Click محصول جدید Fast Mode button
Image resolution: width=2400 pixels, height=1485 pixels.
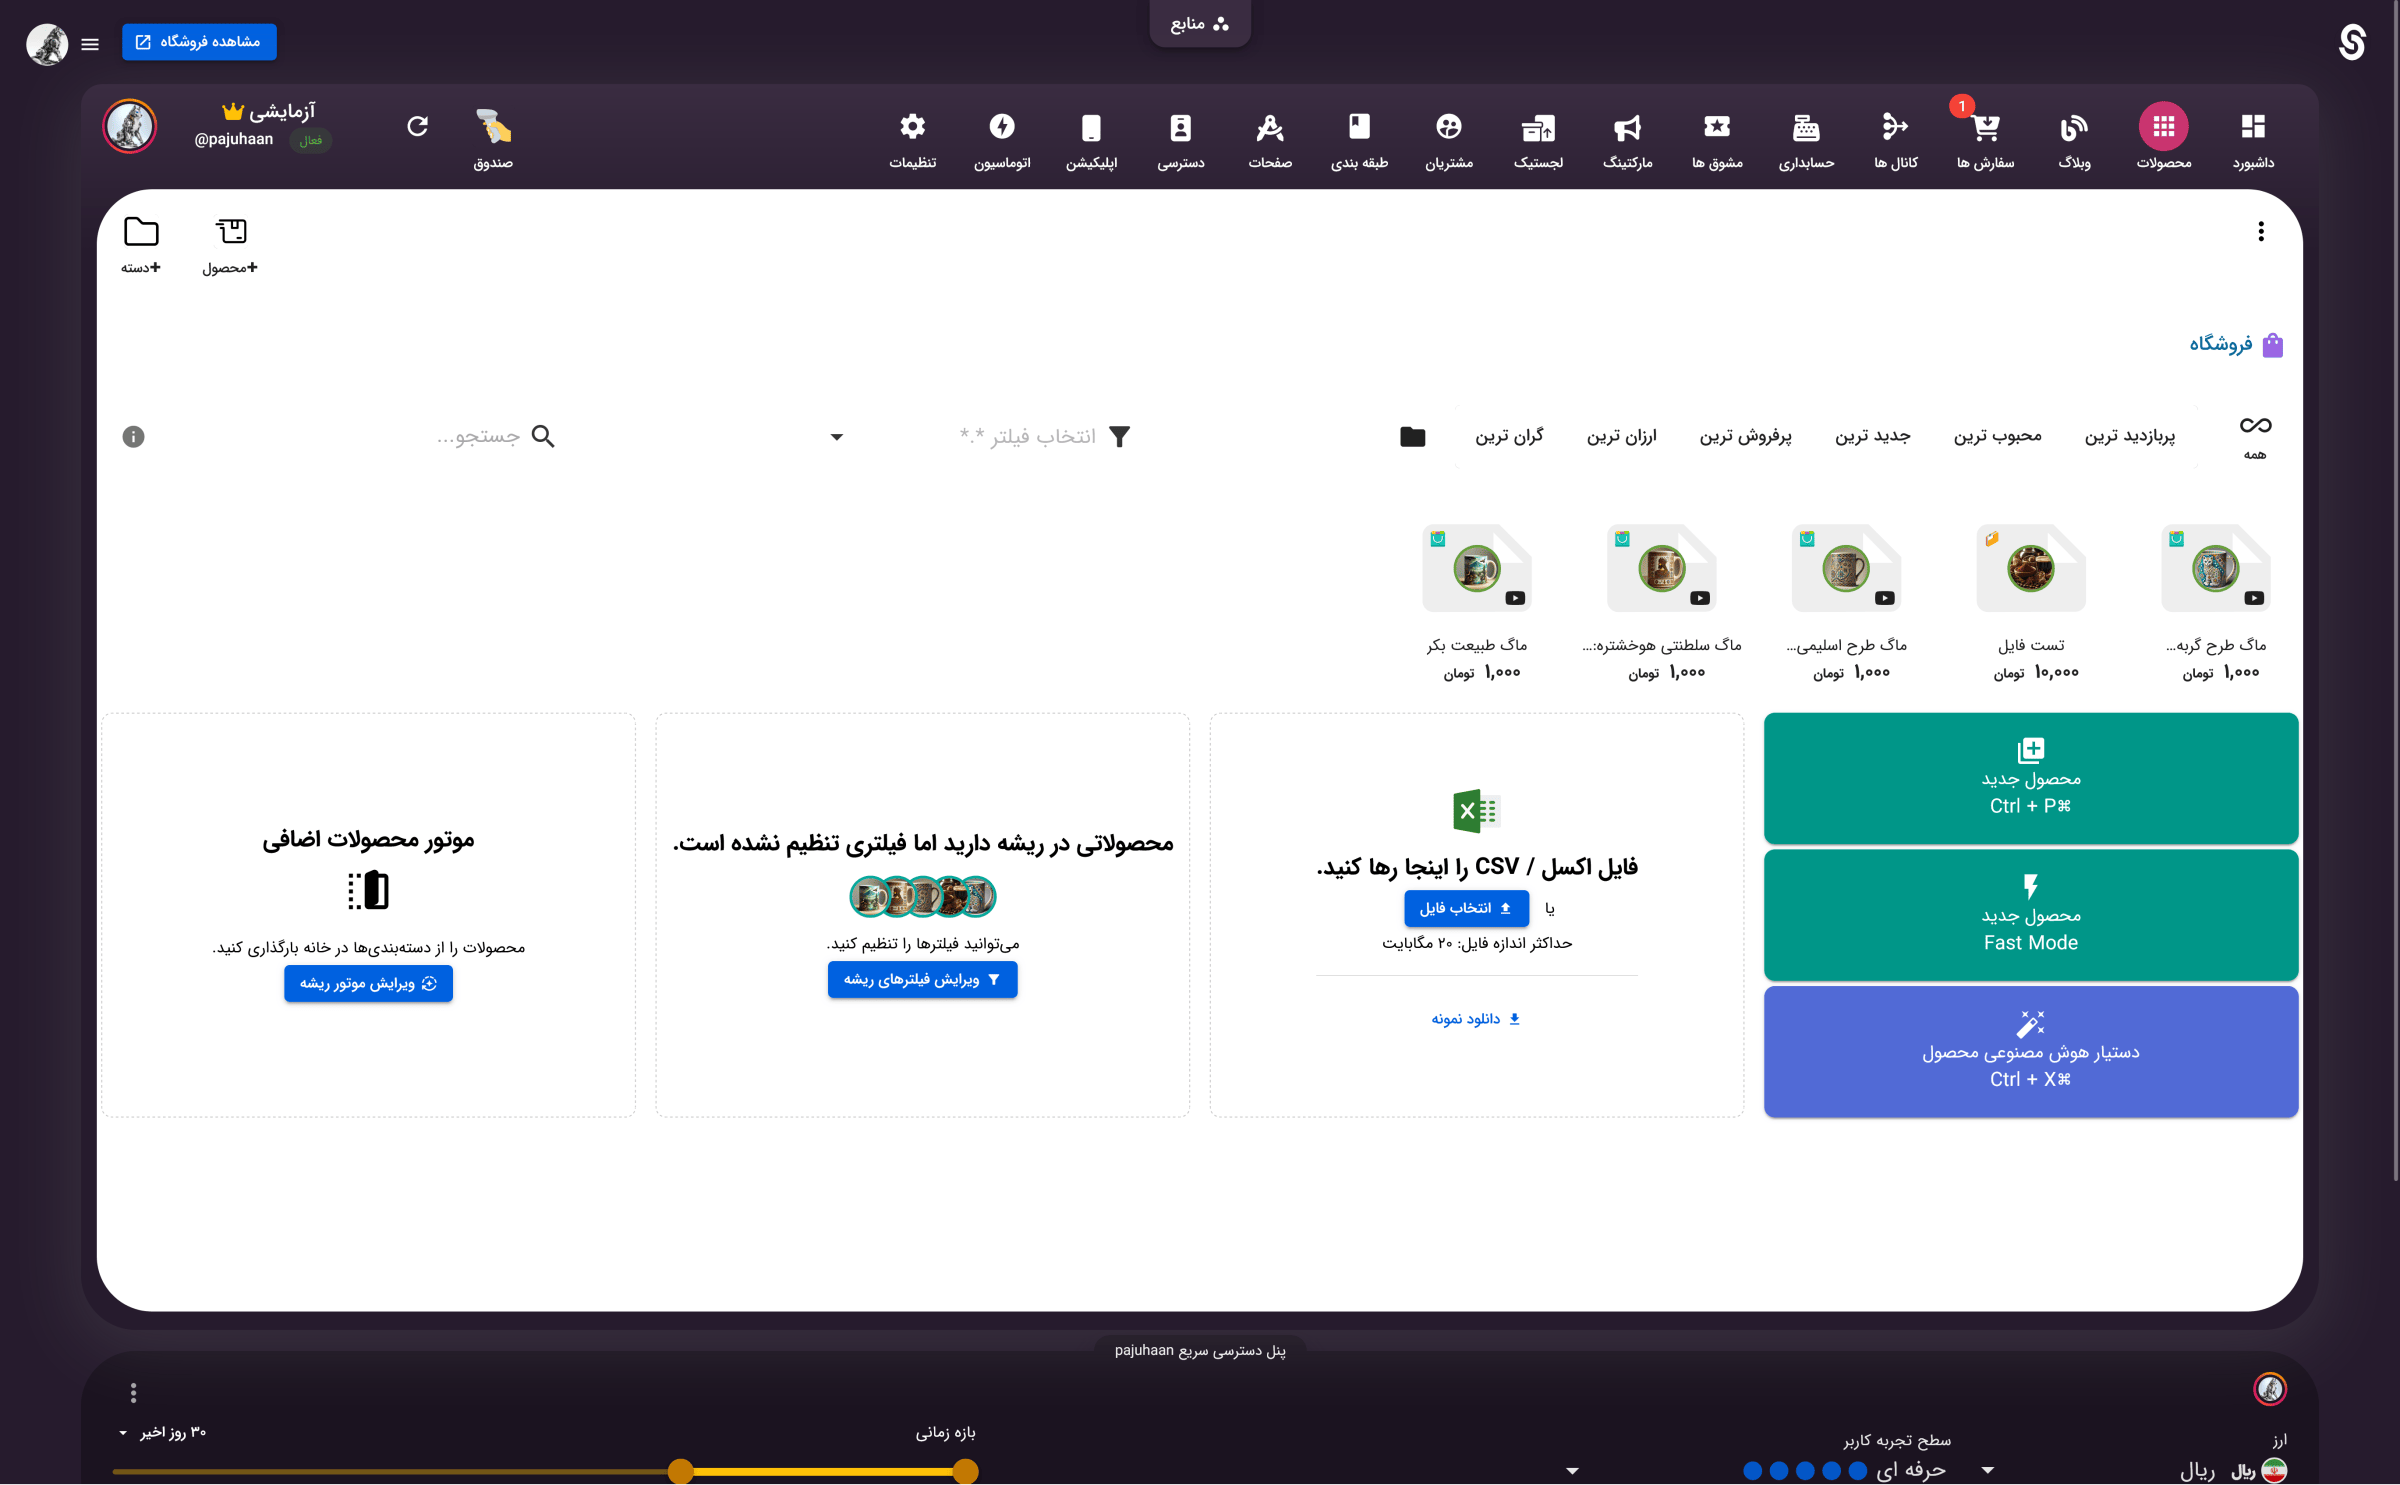(2030, 915)
